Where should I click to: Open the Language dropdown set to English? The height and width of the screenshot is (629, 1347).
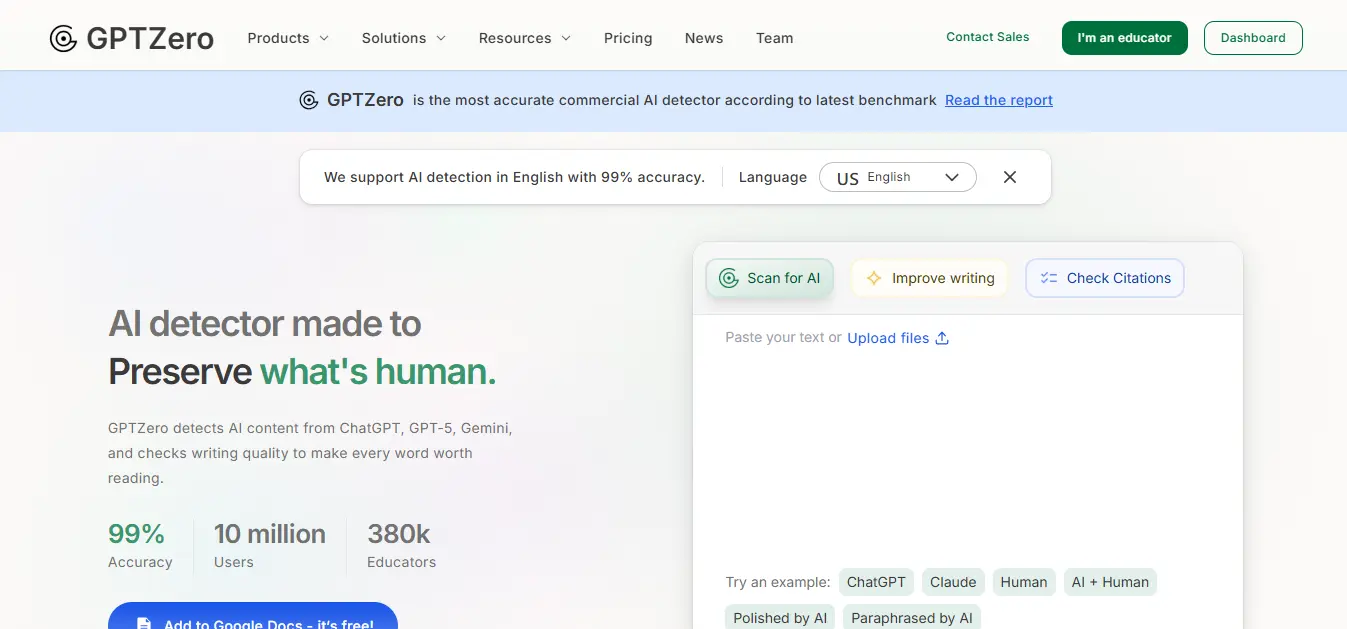(897, 177)
